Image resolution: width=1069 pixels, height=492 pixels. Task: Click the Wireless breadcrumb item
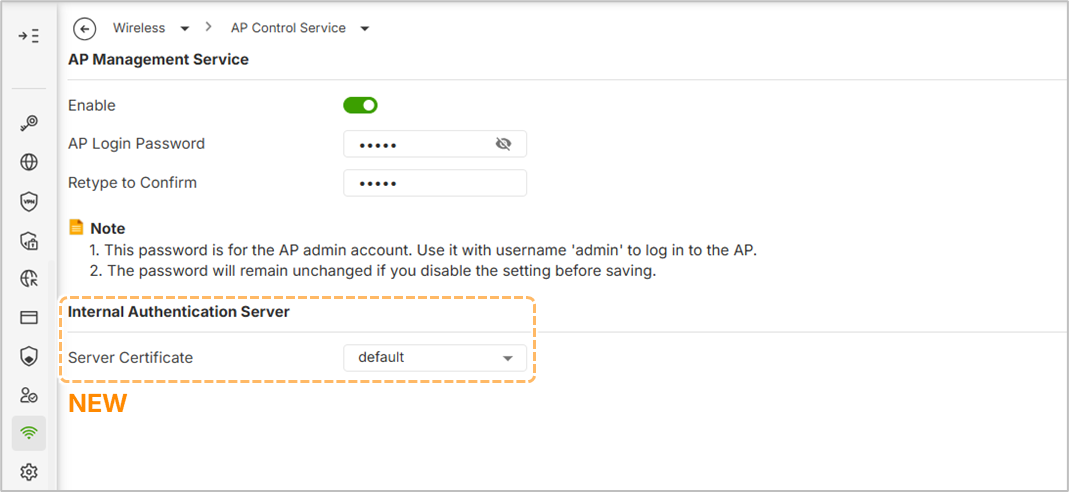(139, 28)
